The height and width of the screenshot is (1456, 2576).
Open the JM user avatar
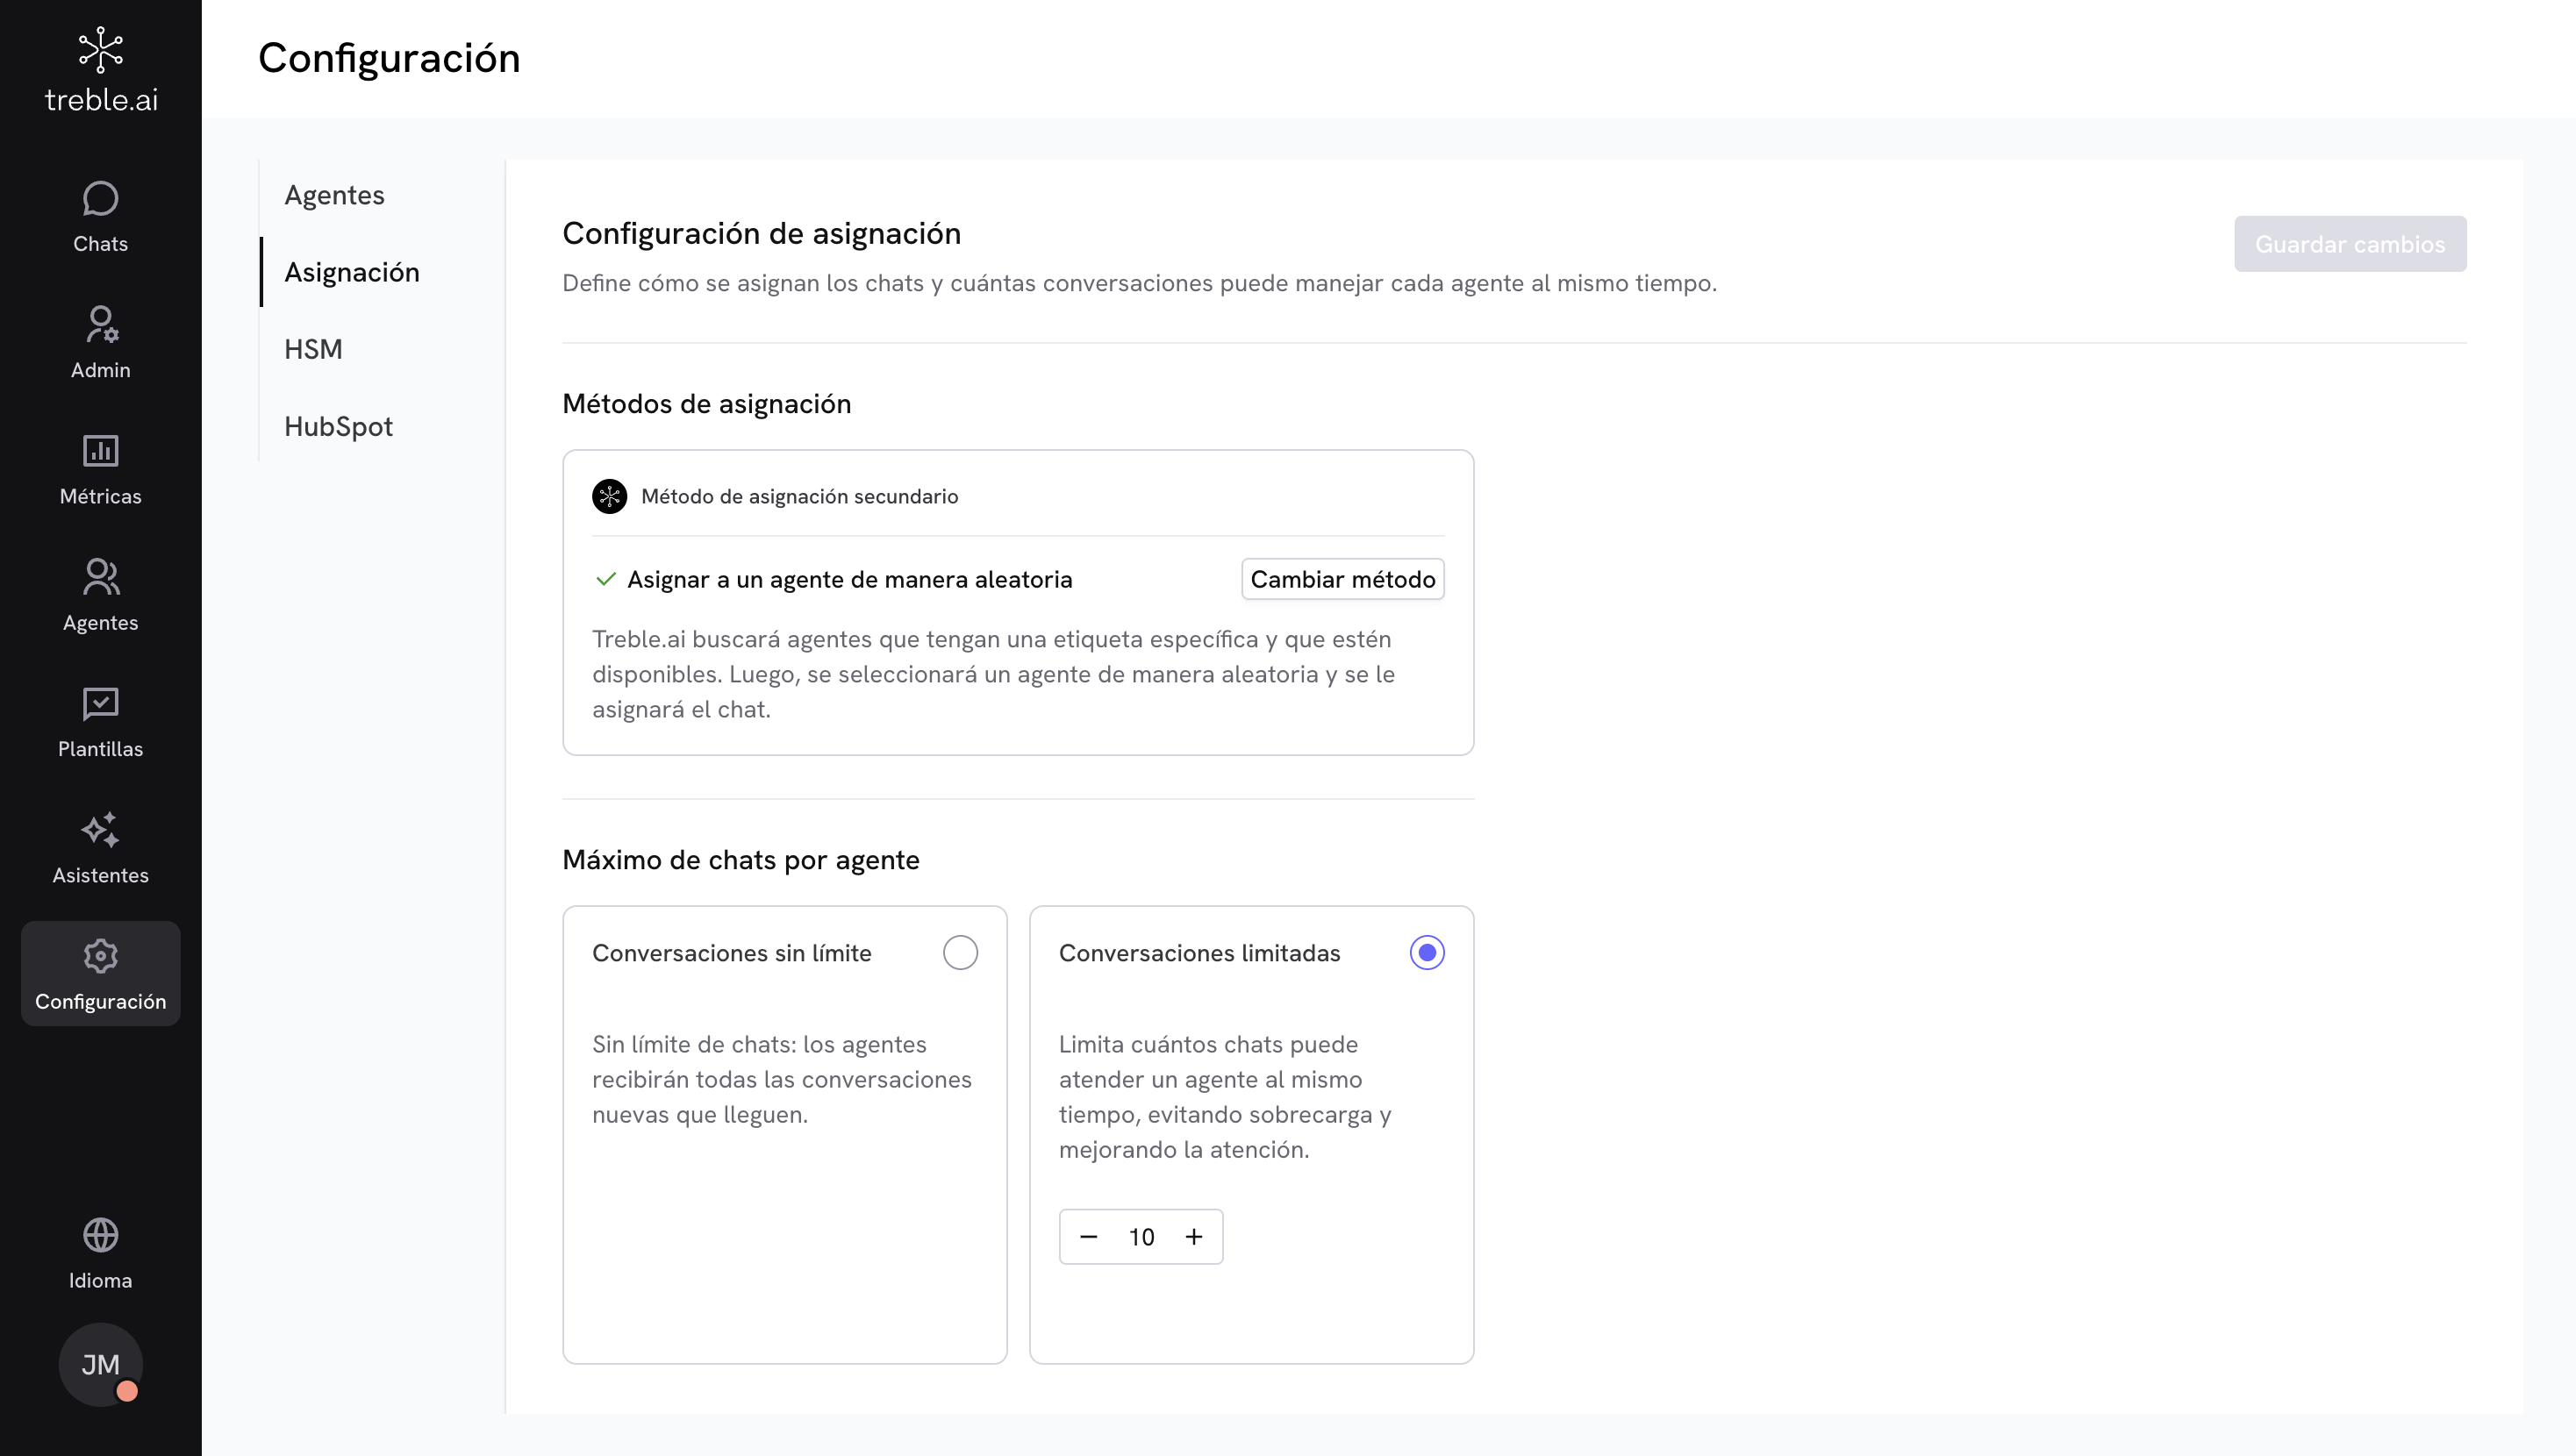pyautogui.click(x=100, y=1364)
